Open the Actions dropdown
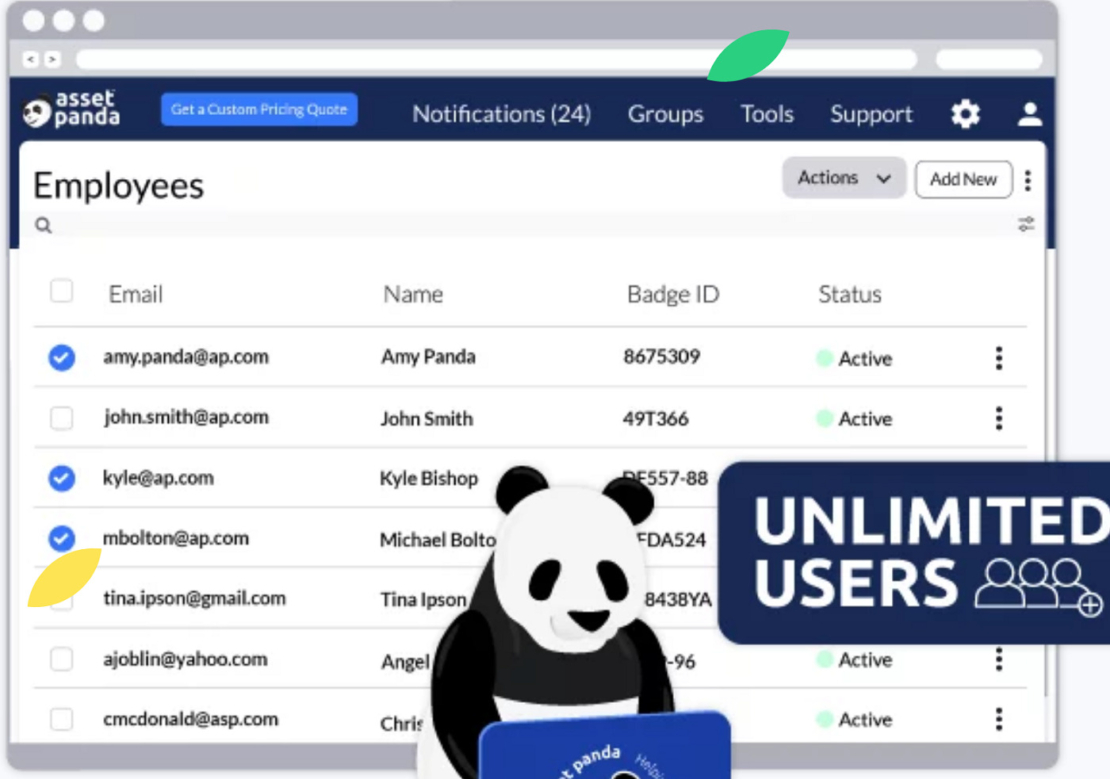Image resolution: width=1110 pixels, height=779 pixels. [x=843, y=178]
